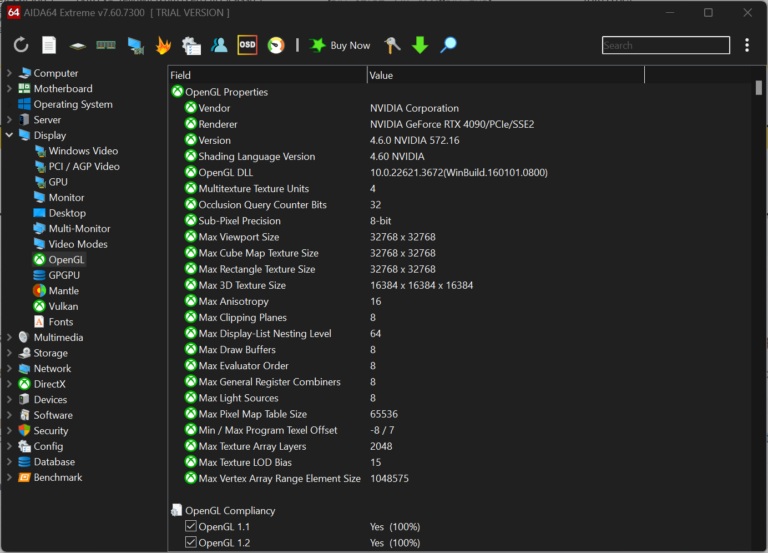Open the three-dot main menu
The image size is (768, 553).
tap(747, 45)
